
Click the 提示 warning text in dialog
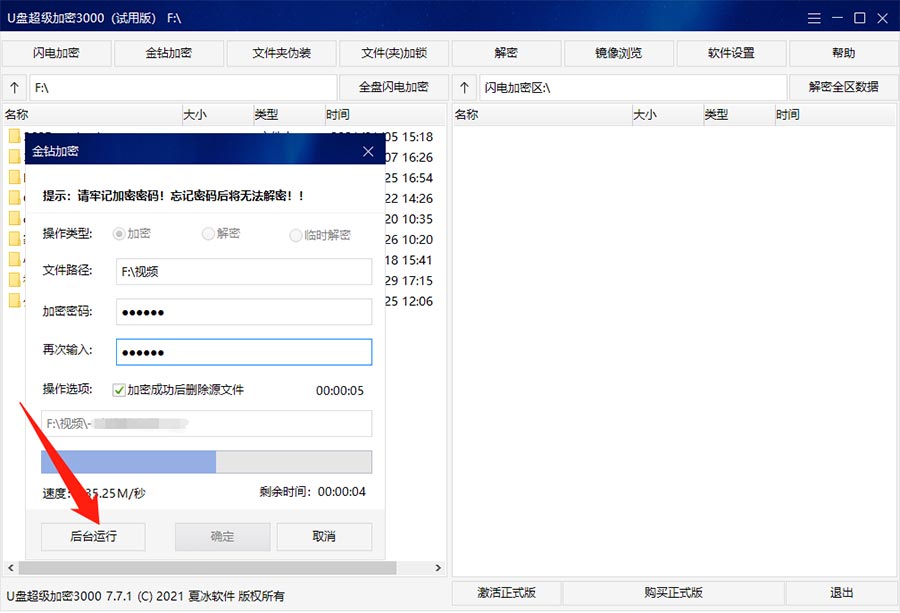pyautogui.click(x=173, y=196)
